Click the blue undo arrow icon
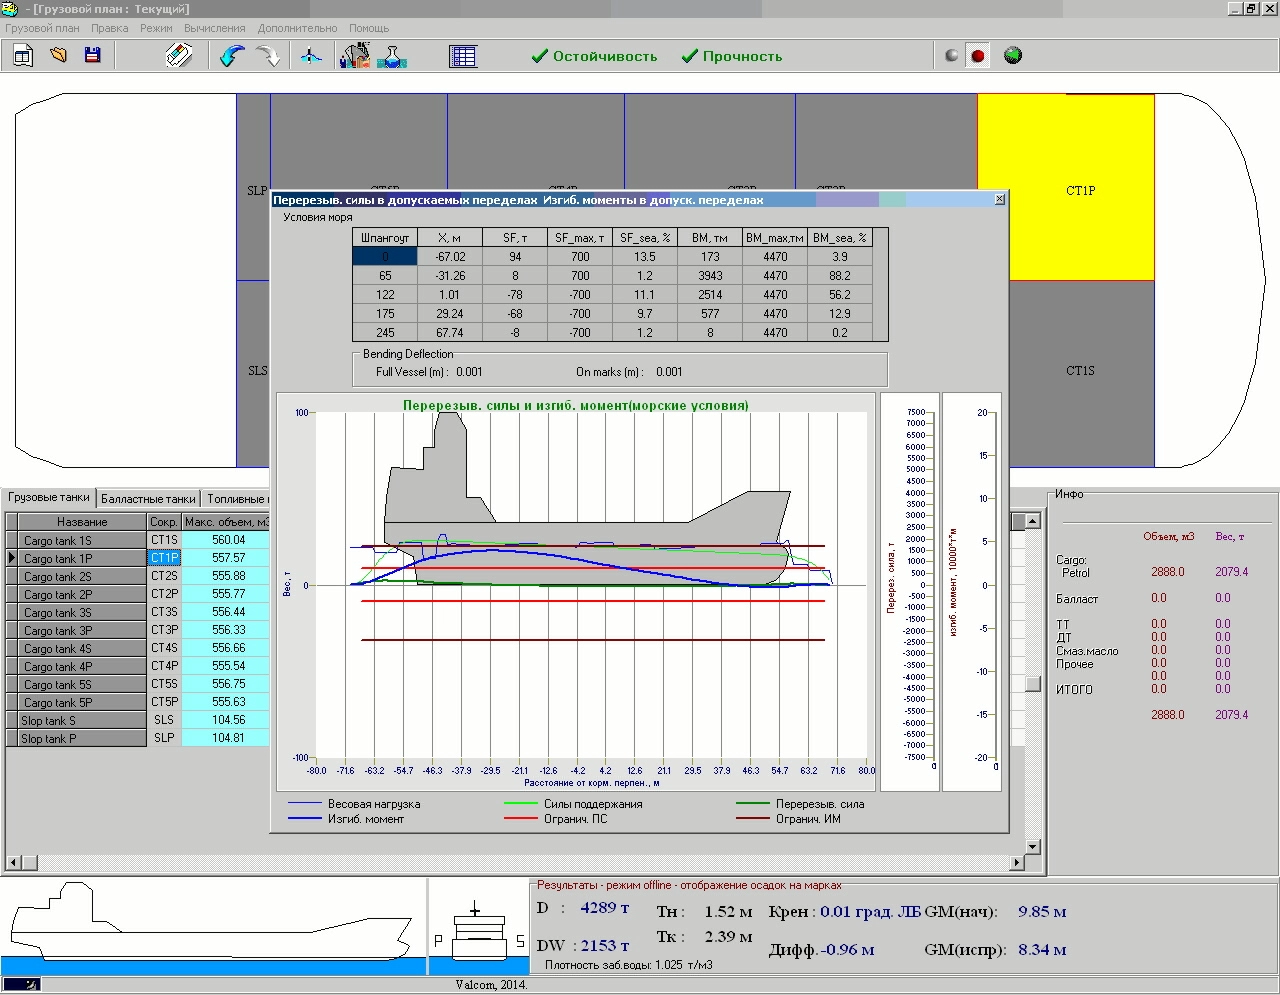The height and width of the screenshot is (995, 1280). (x=232, y=56)
